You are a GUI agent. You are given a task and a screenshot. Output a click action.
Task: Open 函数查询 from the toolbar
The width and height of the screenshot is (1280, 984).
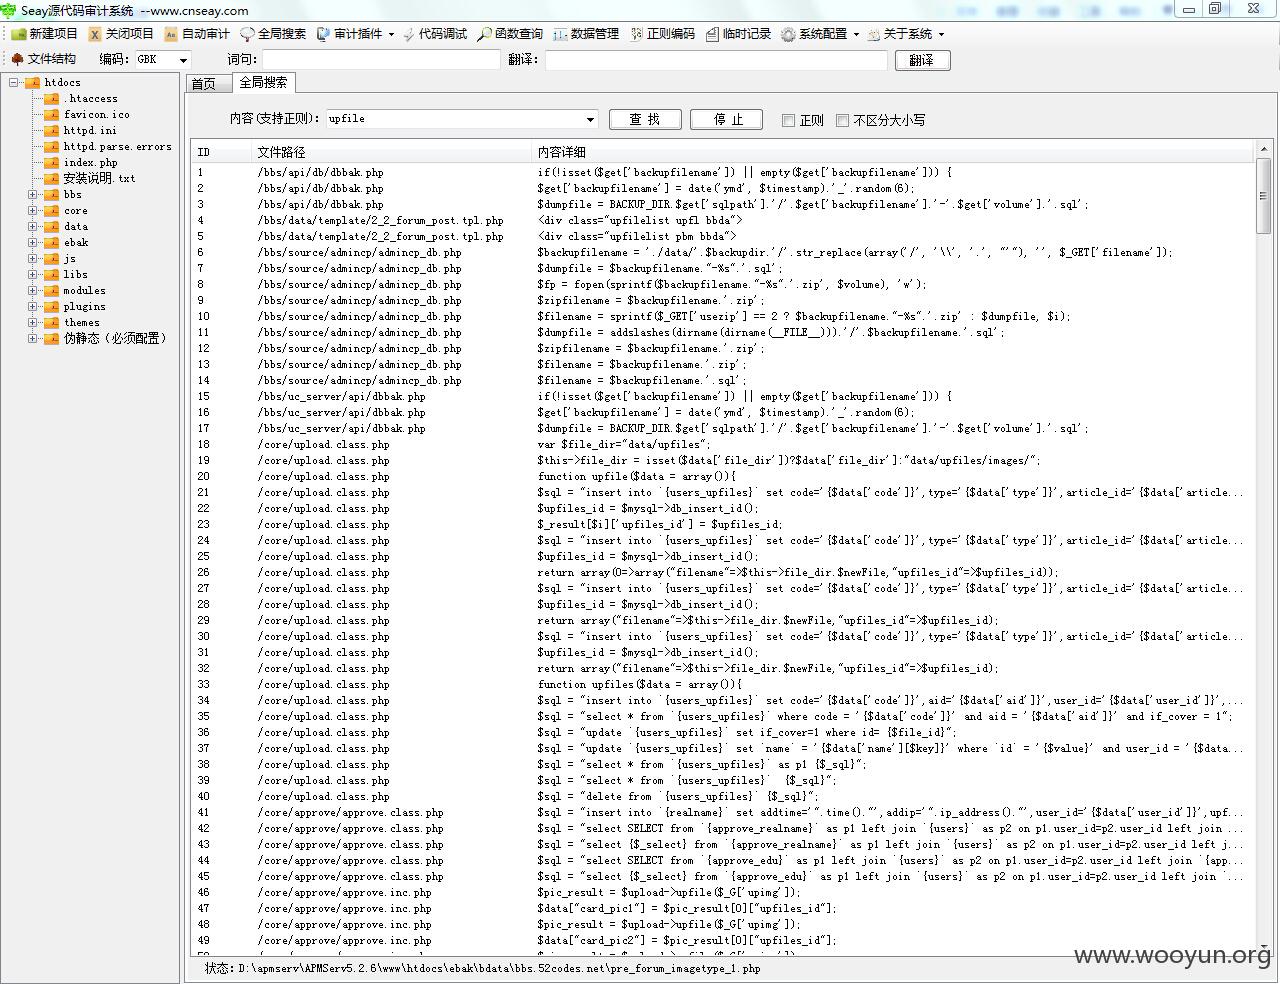[510, 34]
